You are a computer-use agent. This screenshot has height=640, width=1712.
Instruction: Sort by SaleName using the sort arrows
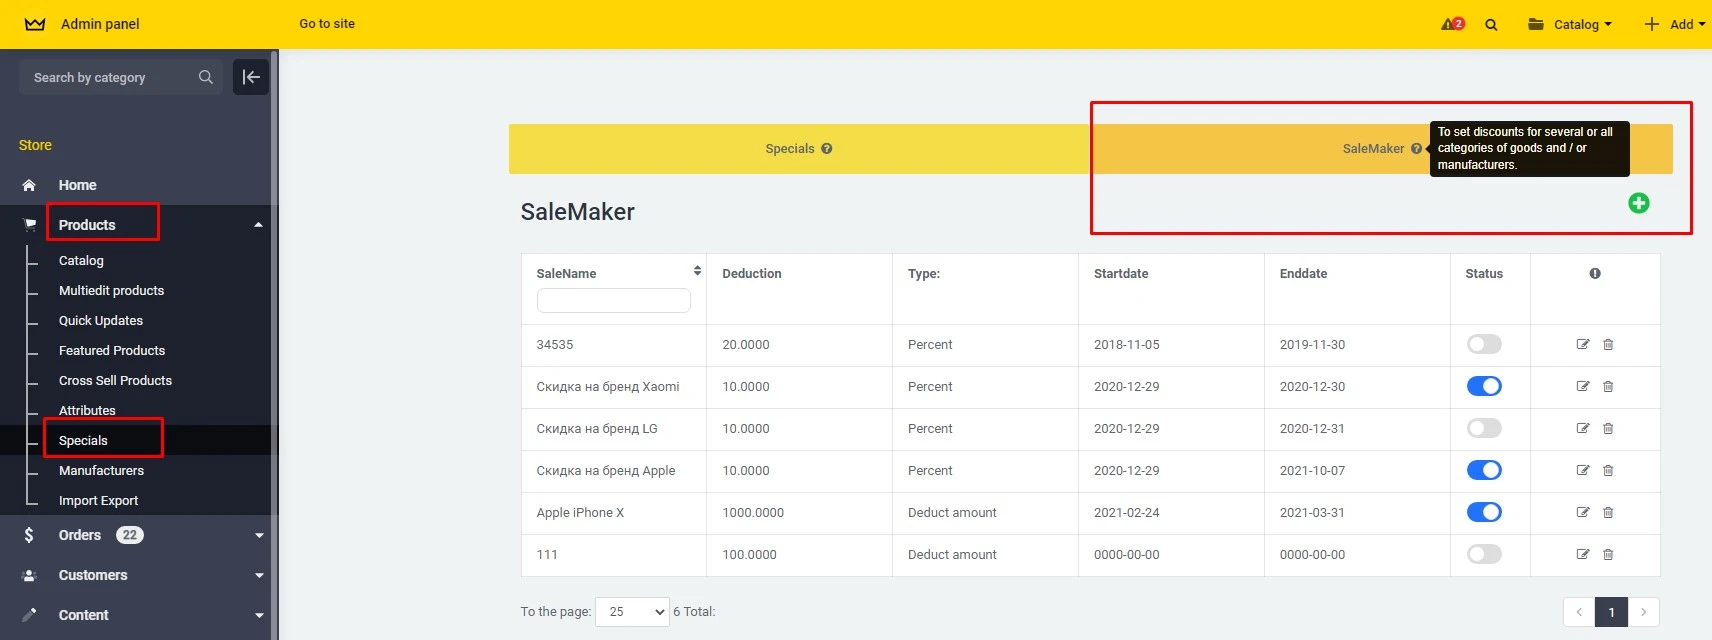[x=697, y=271]
